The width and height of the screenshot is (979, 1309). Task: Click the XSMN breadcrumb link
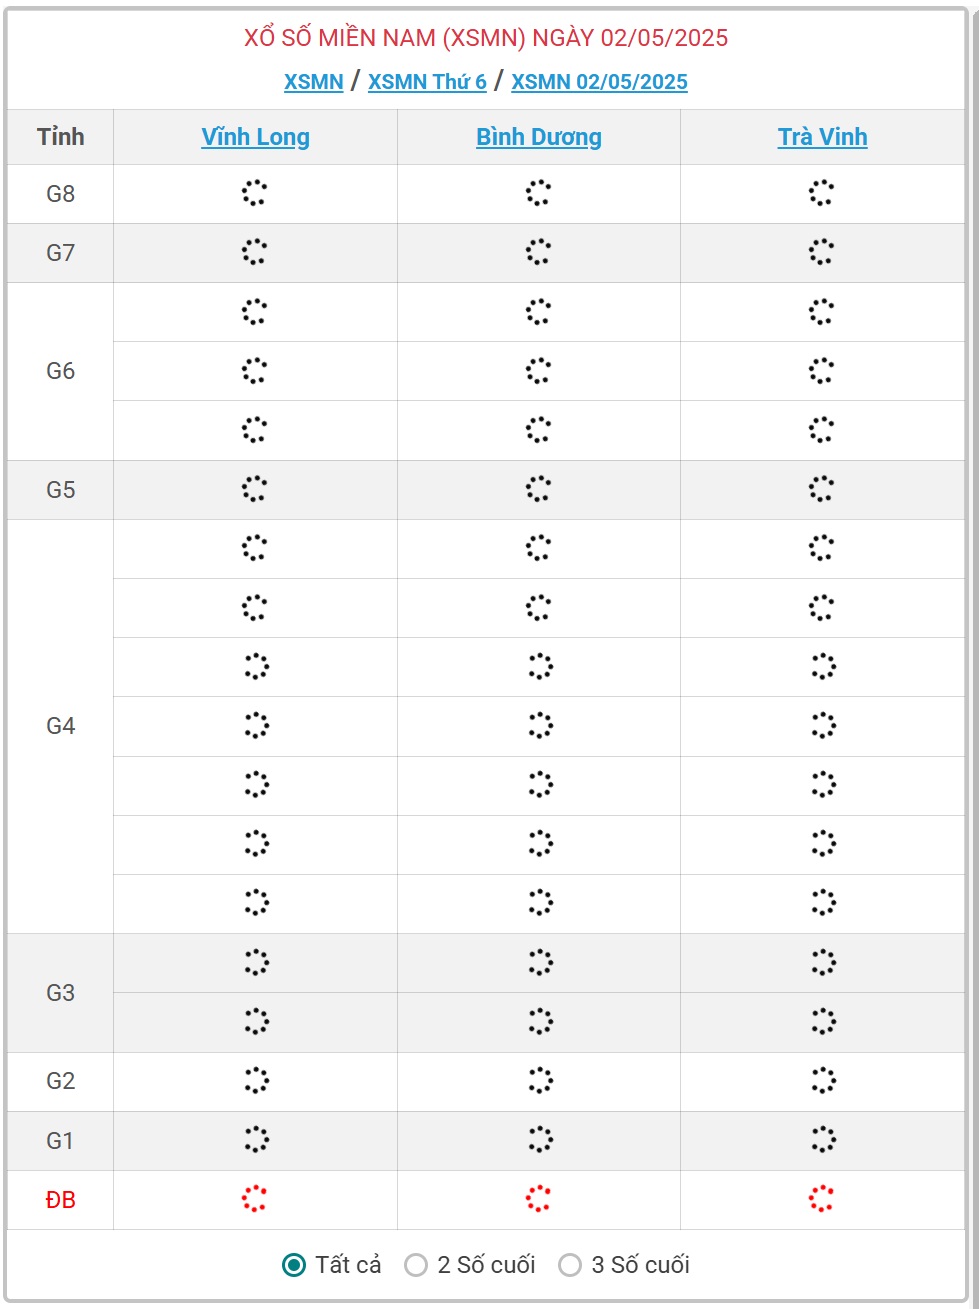pos(313,82)
